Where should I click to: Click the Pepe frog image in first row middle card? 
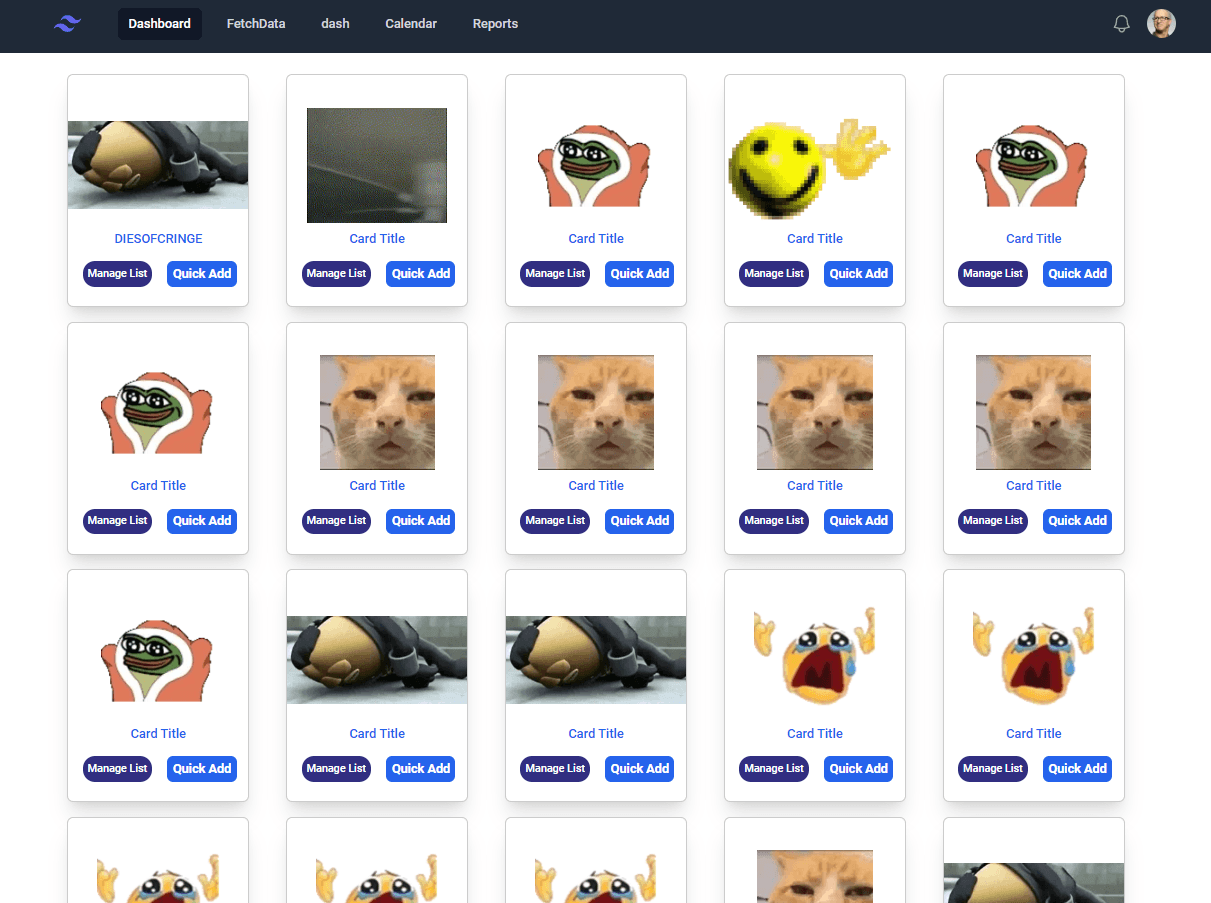[x=594, y=166]
